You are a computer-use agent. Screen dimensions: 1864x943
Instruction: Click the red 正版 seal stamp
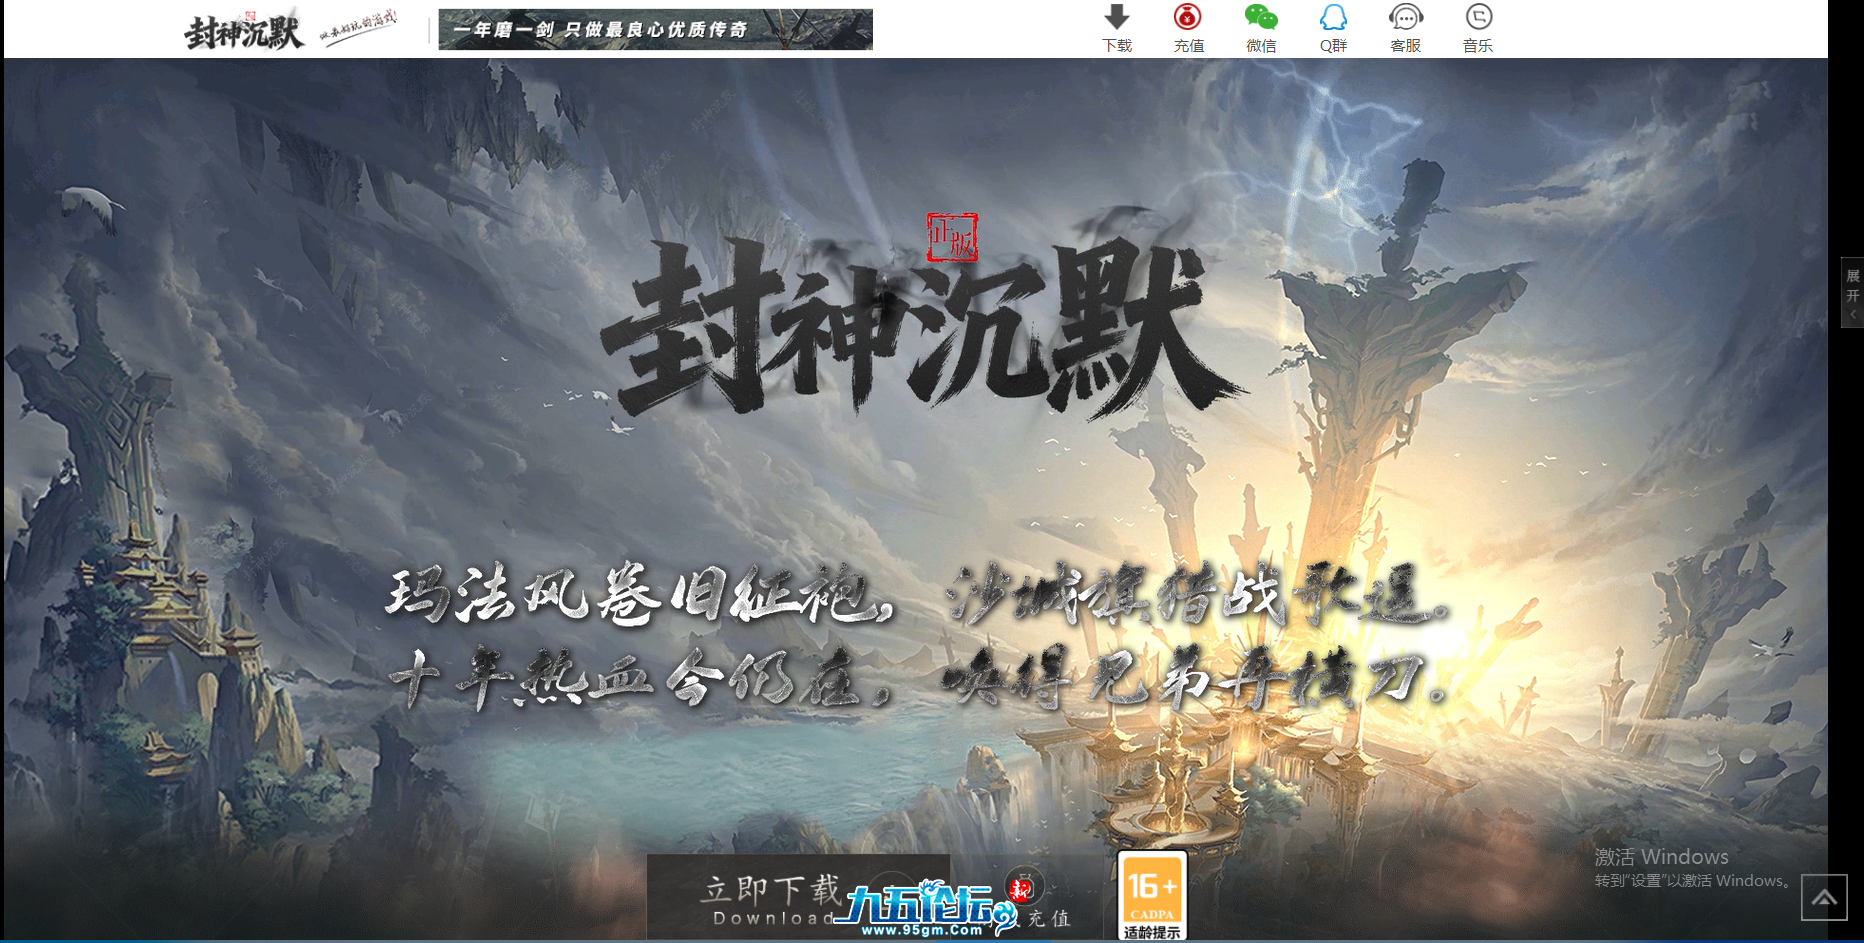(951, 238)
